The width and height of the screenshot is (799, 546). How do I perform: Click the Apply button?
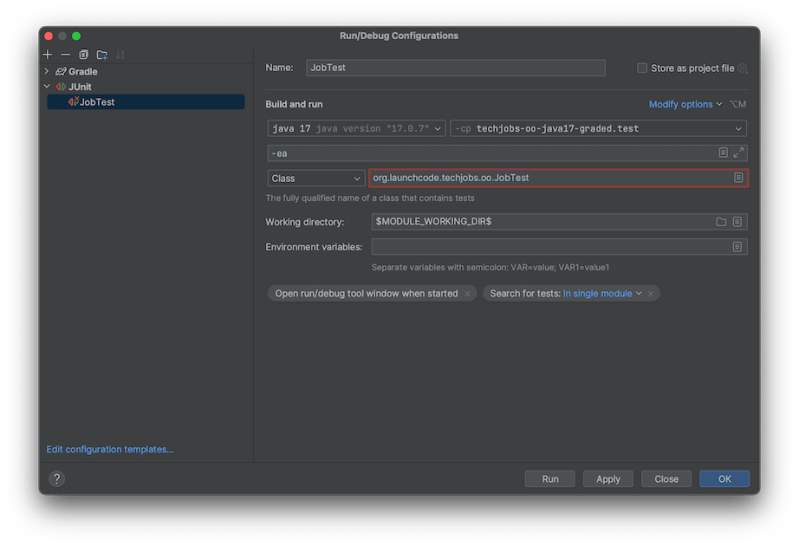coord(608,479)
